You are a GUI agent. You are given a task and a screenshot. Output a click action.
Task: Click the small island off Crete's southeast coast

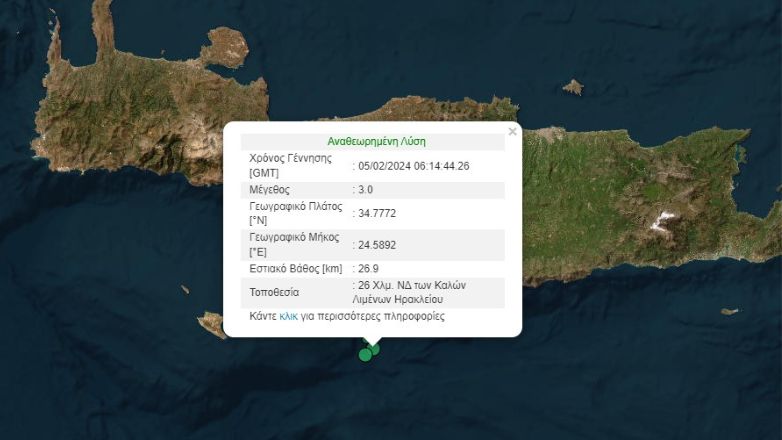tap(729, 311)
